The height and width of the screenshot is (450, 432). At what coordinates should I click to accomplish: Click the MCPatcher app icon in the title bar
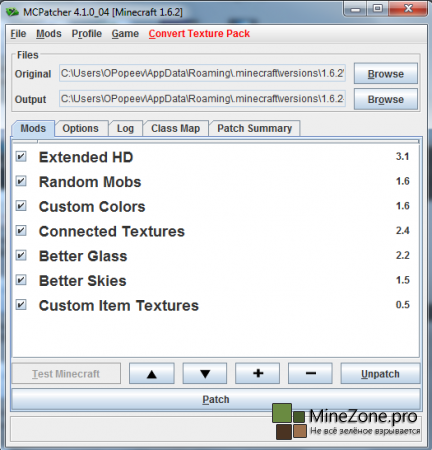13,12
